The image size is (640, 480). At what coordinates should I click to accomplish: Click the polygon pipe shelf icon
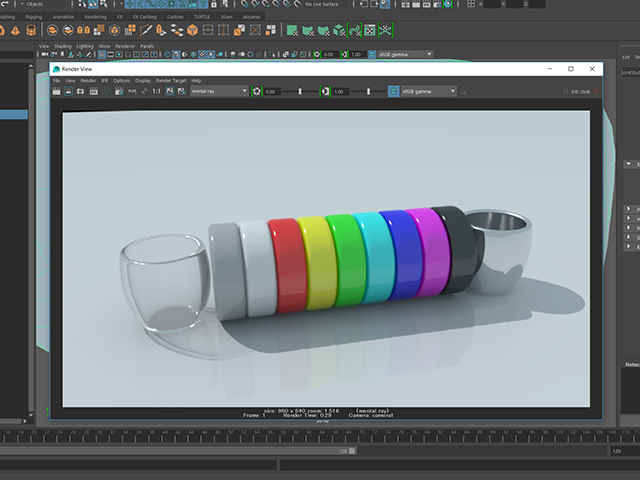[31, 31]
